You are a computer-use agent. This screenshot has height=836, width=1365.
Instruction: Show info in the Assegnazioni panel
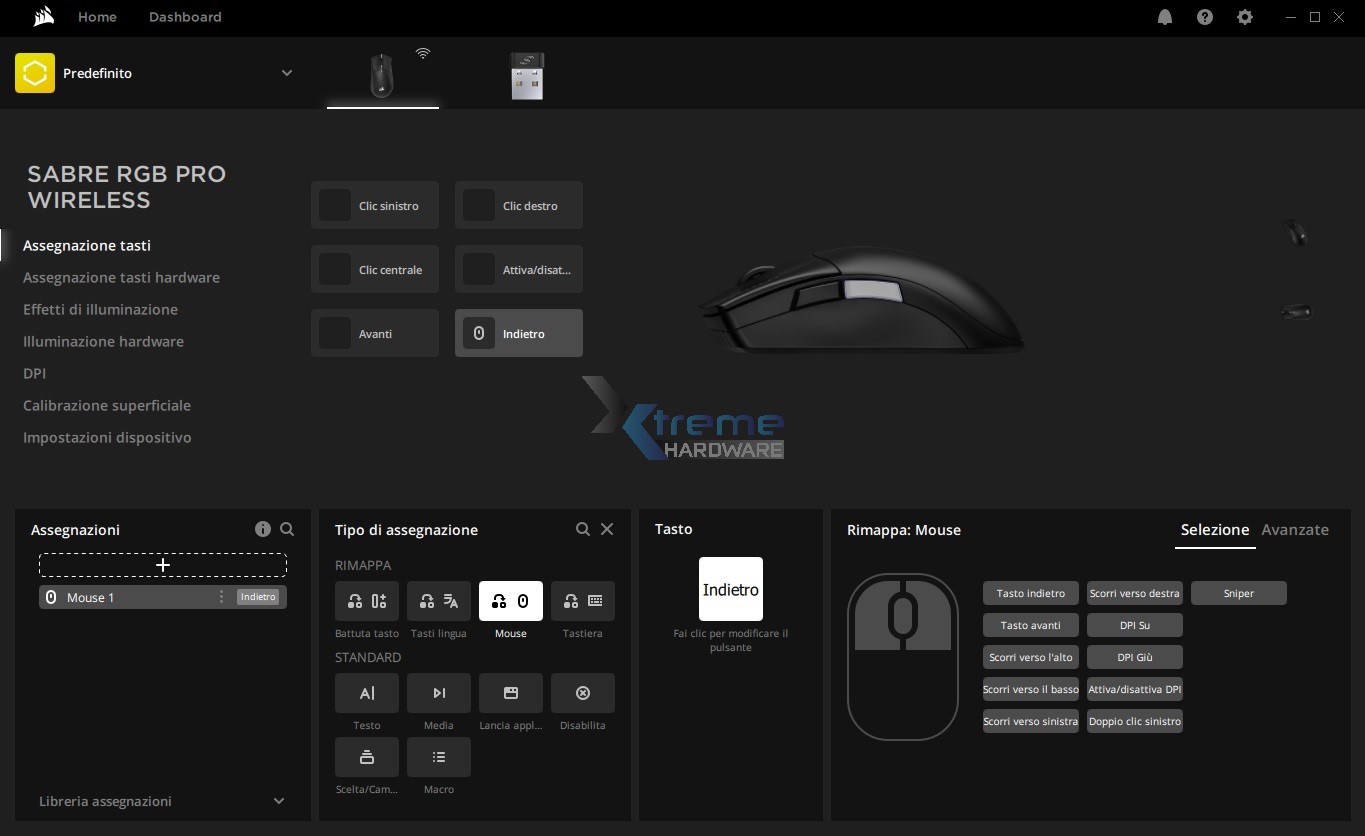[263, 529]
